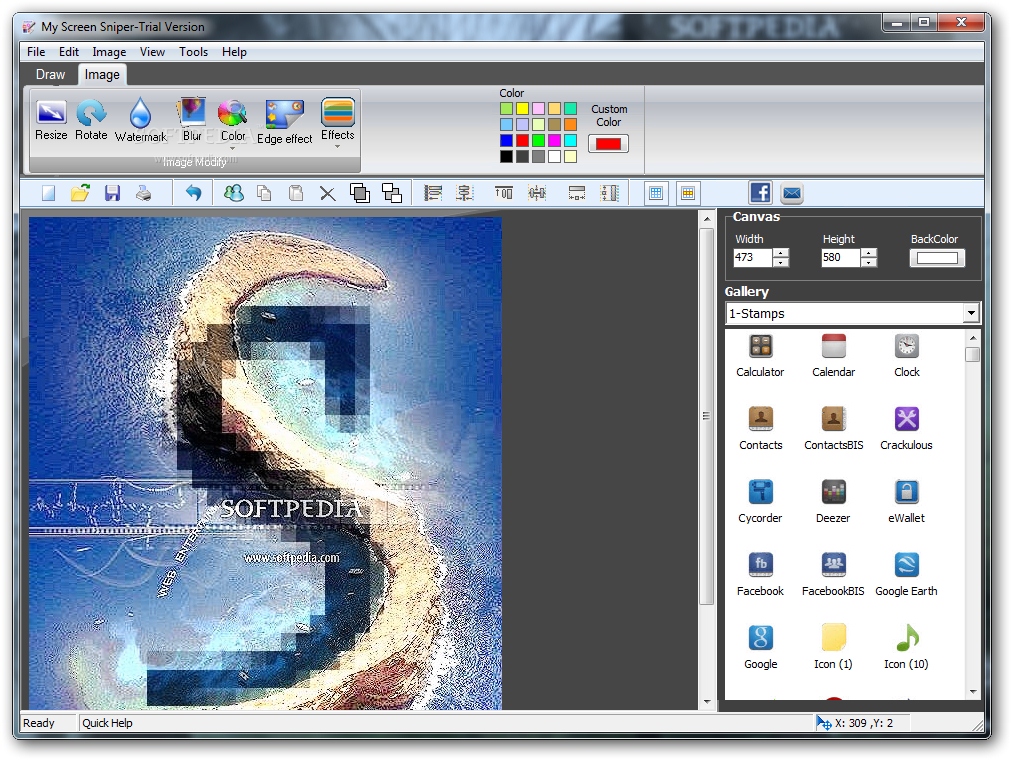The image size is (1012, 760).
Task: Open the View menu
Action: [x=152, y=52]
